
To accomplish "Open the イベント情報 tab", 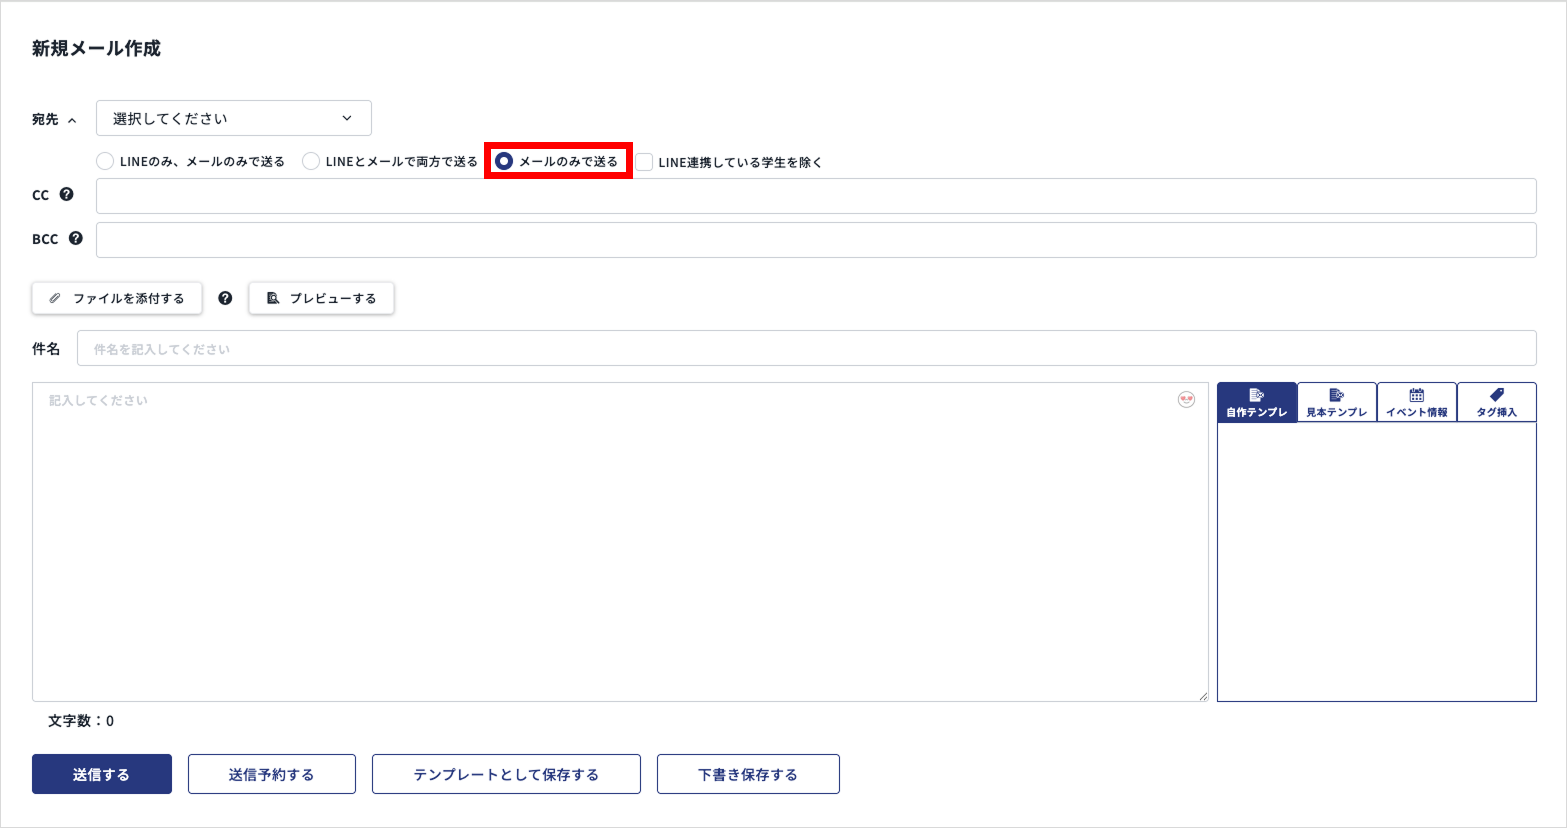I will pos(1416,402).
